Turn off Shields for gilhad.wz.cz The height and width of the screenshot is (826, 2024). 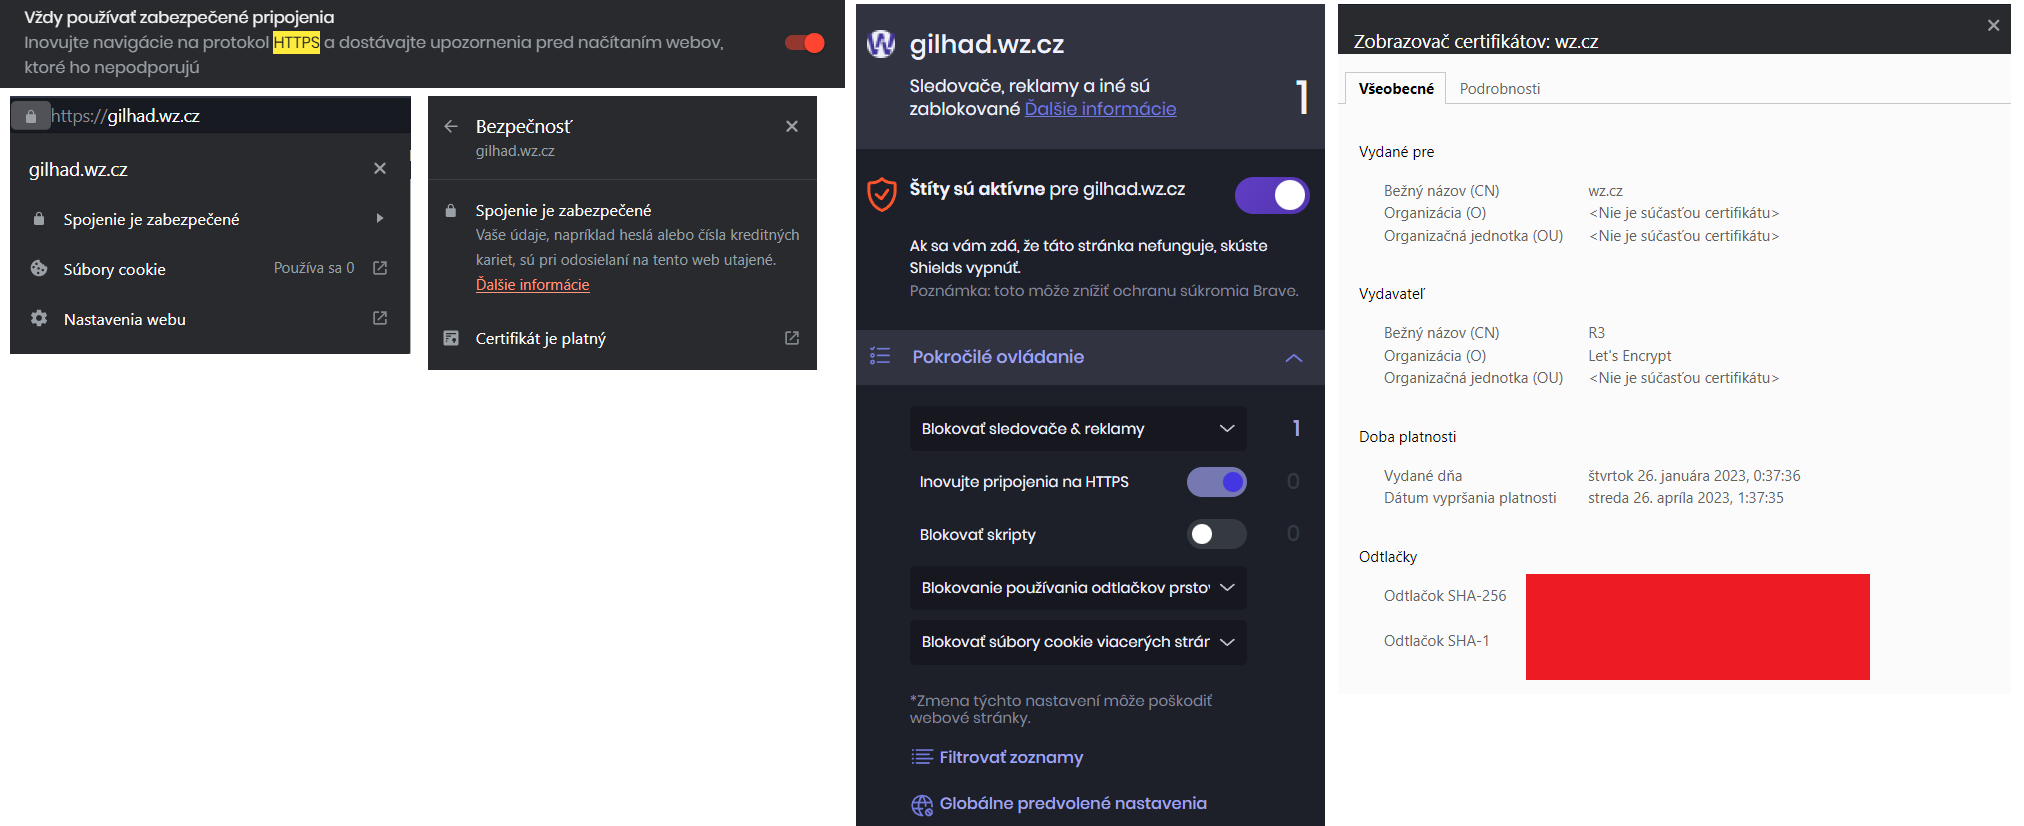[1271, 195]
